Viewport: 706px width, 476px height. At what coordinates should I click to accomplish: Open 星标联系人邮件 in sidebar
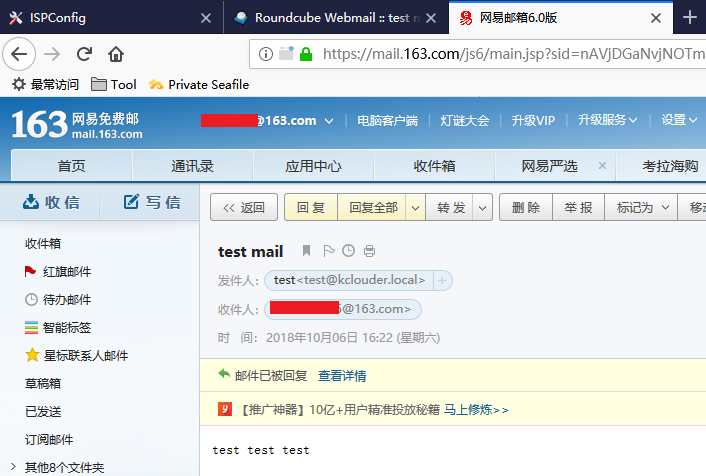pos(77,355)
